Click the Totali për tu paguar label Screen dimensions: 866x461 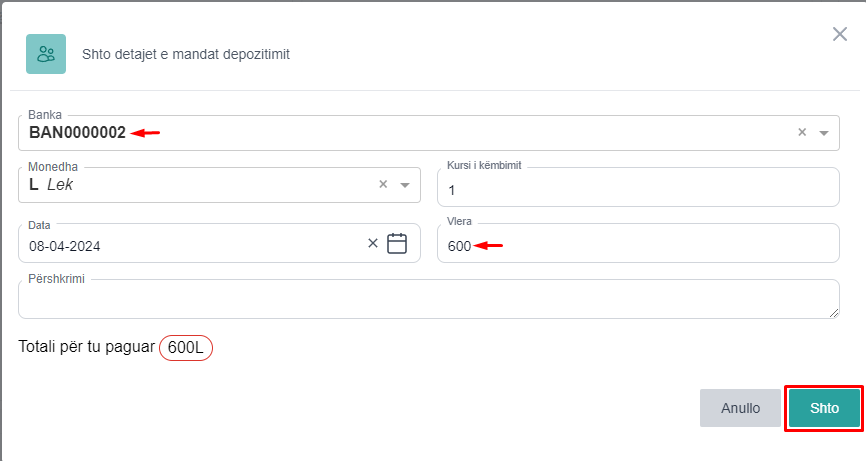point(87,347)
